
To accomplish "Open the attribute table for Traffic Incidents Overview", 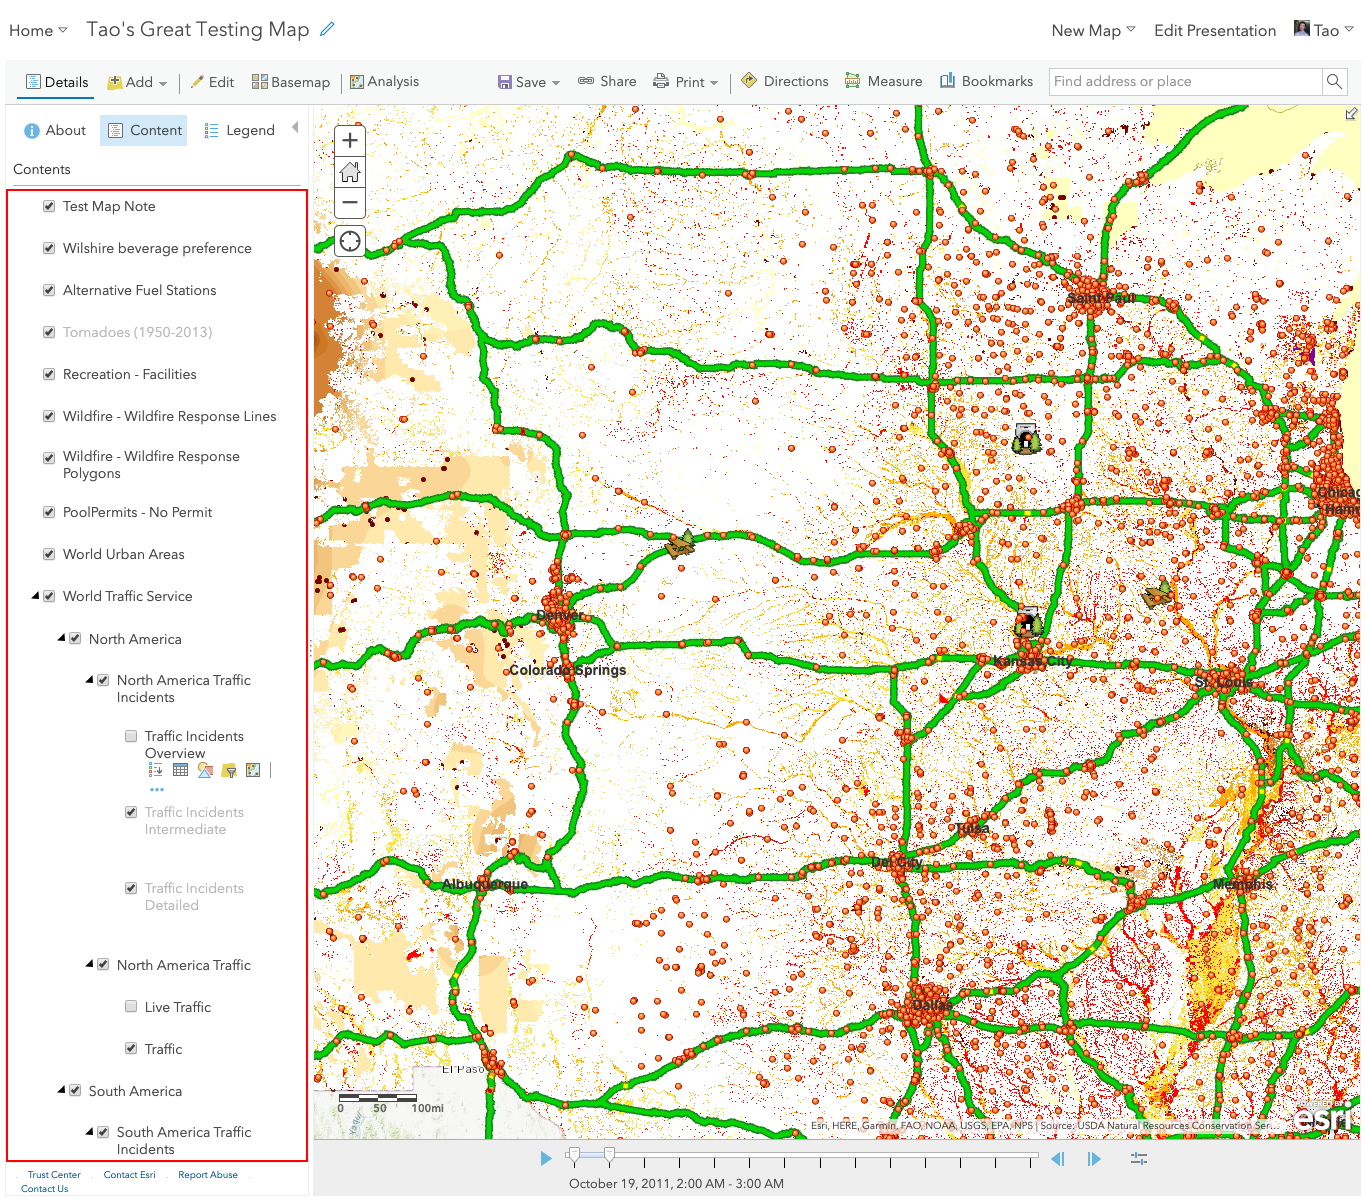I will point(181,769).
